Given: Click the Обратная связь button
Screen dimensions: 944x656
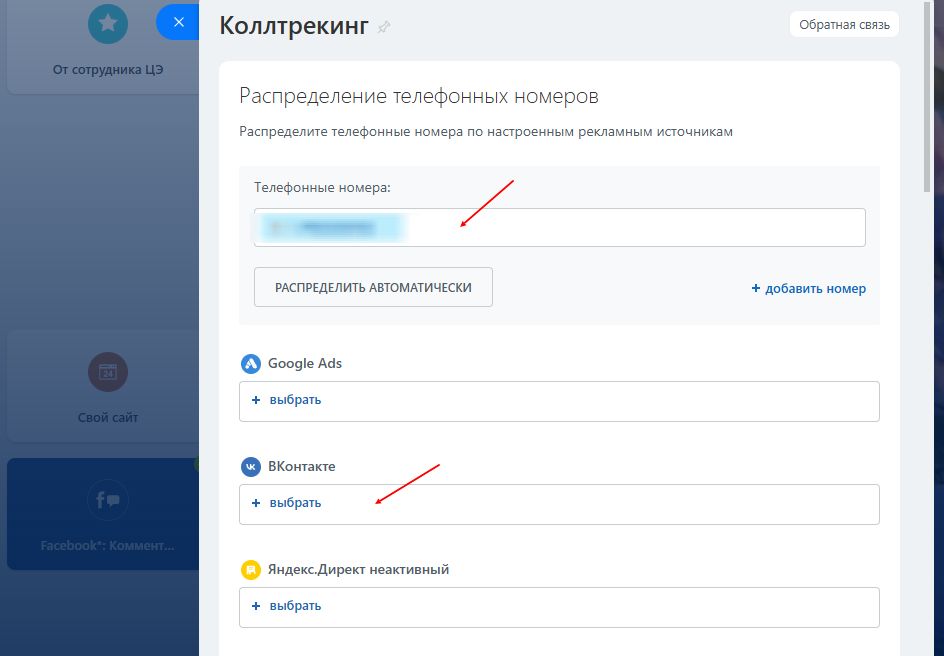Looking at the screenshot, I should (845, 24).
